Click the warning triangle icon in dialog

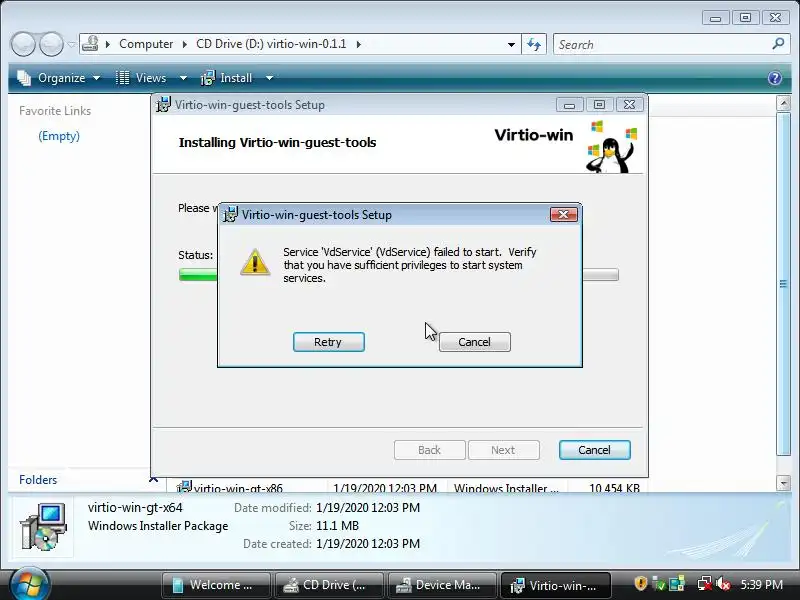coord(255,262)
